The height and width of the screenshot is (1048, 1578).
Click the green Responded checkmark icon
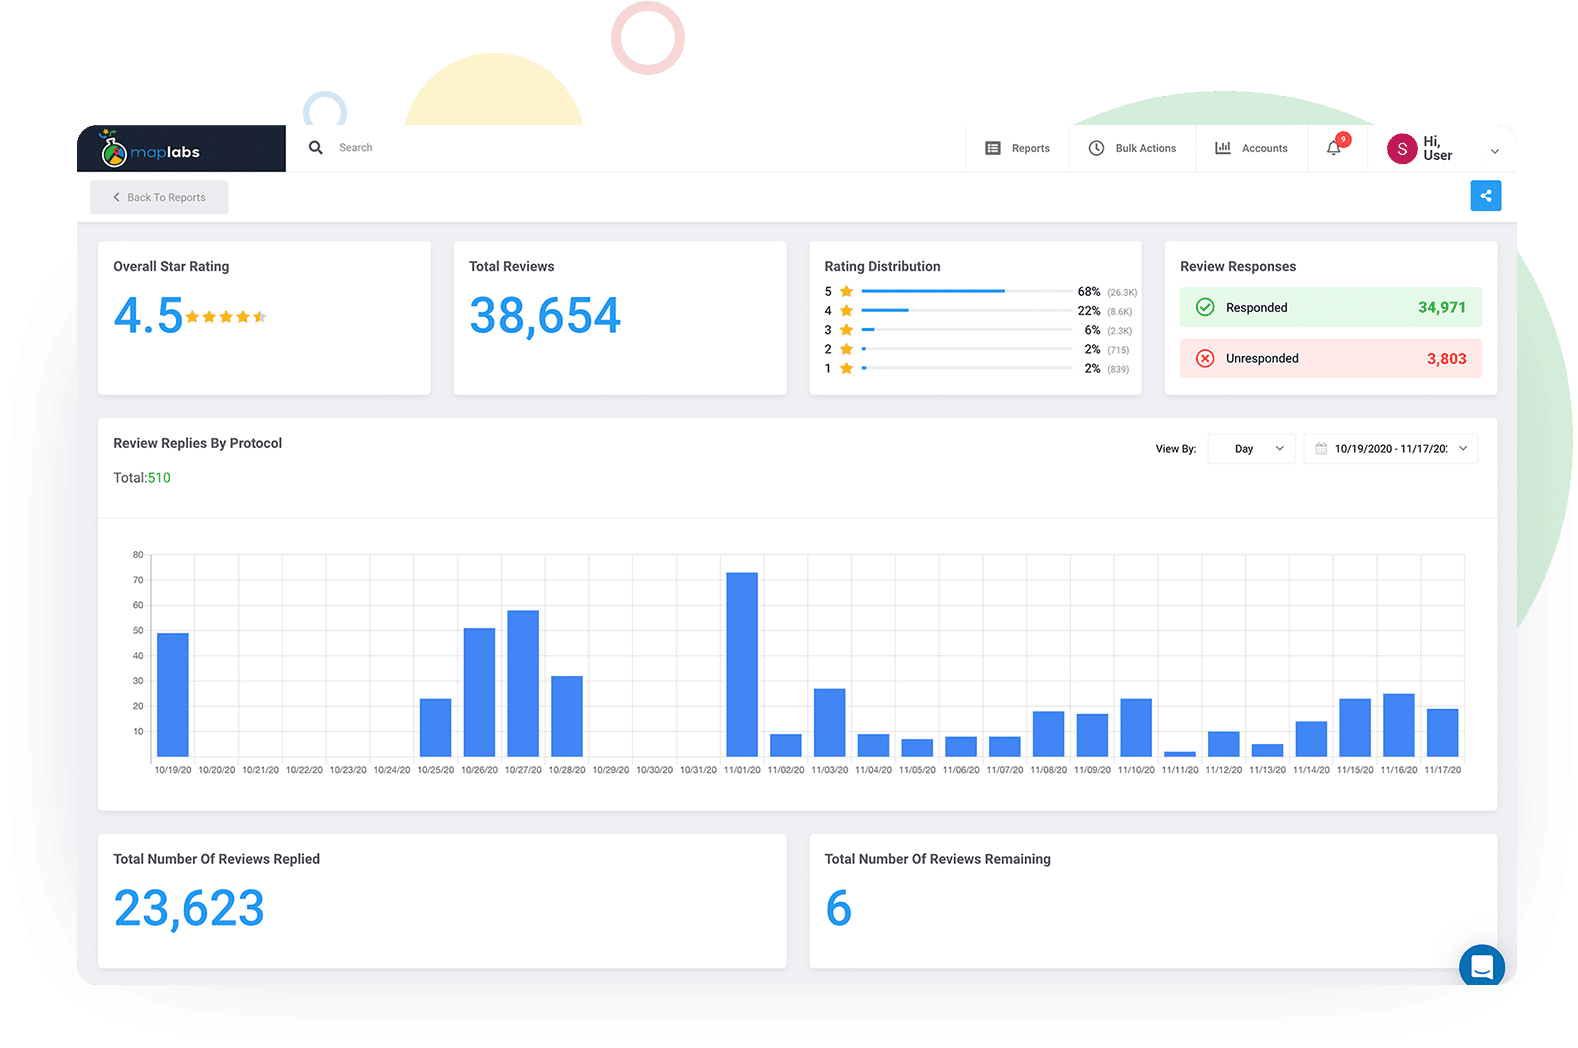pos(1205,308)
